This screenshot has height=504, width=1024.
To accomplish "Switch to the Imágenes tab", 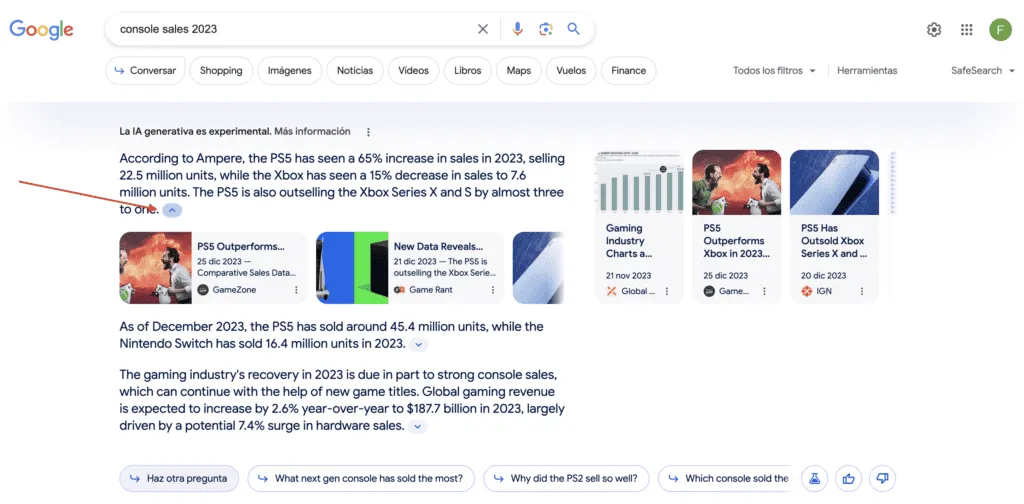I will click(x=289, y=71).
